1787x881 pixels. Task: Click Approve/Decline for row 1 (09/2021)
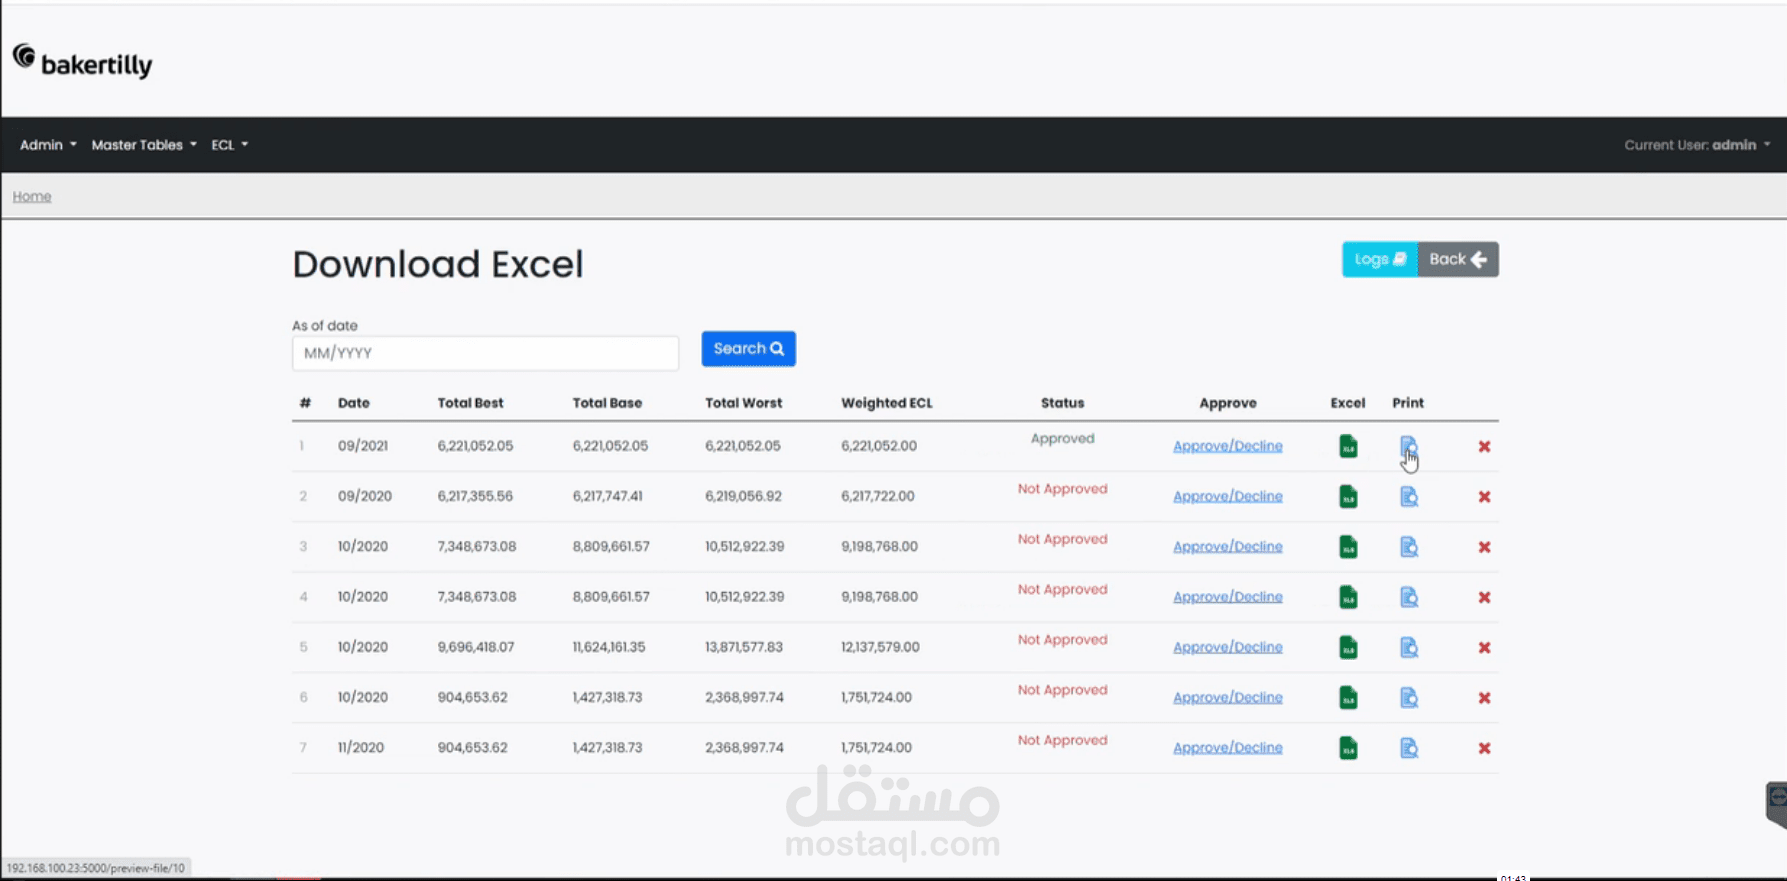coord(1228,446)
